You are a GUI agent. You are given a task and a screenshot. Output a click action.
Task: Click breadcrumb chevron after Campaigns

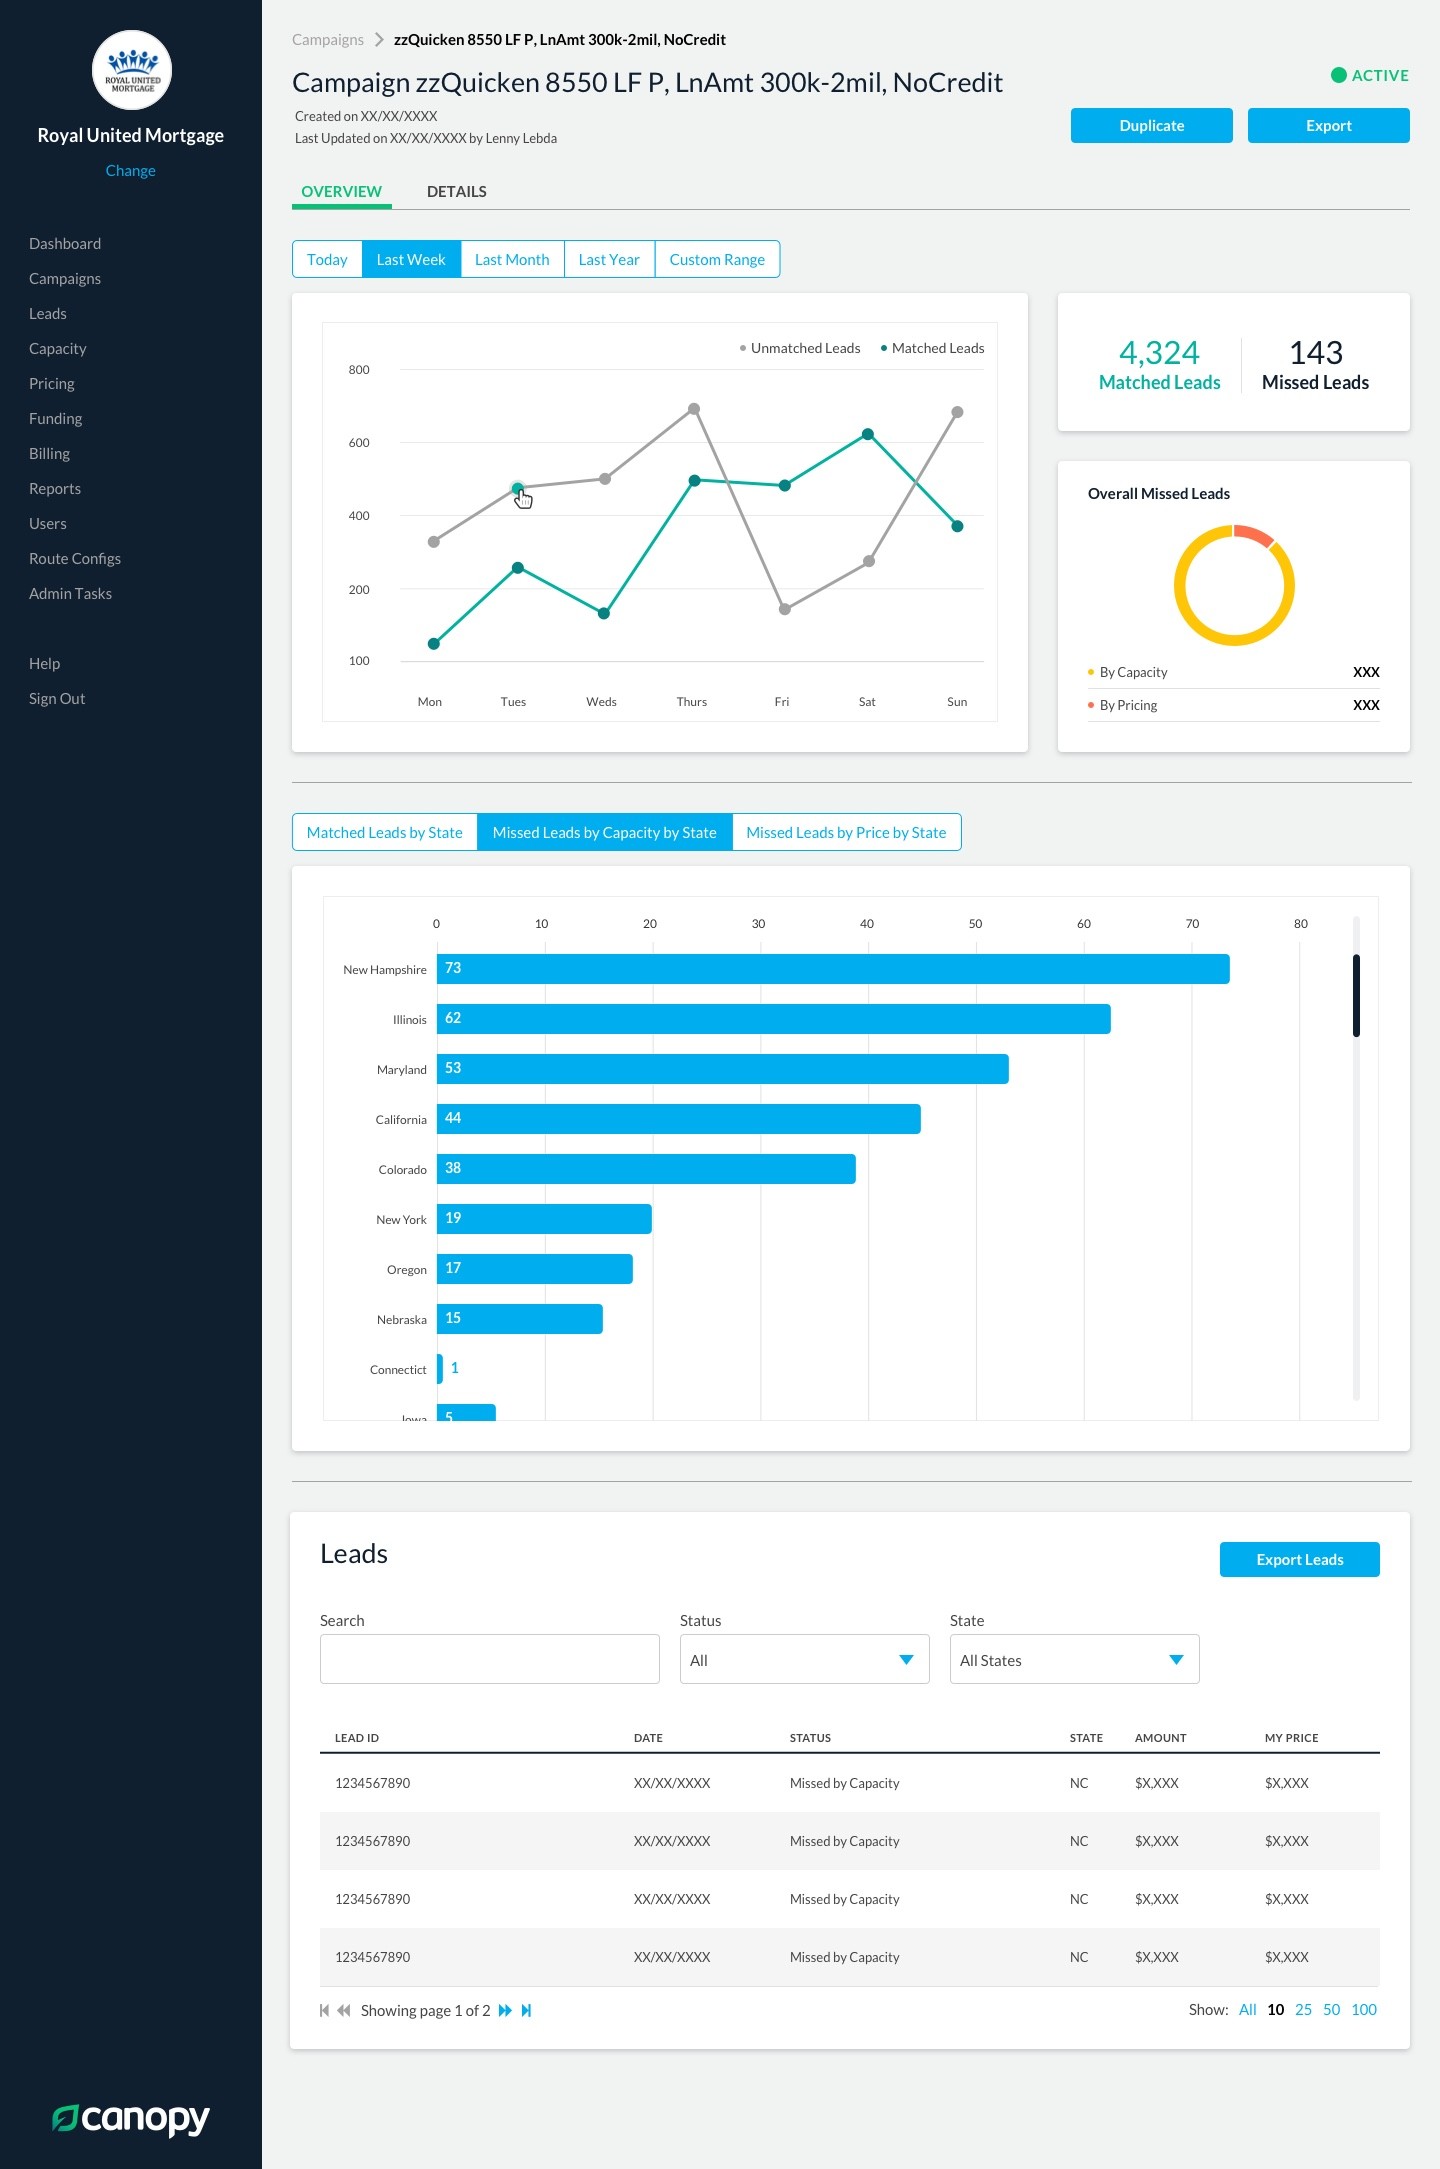(x=379, y=40)
